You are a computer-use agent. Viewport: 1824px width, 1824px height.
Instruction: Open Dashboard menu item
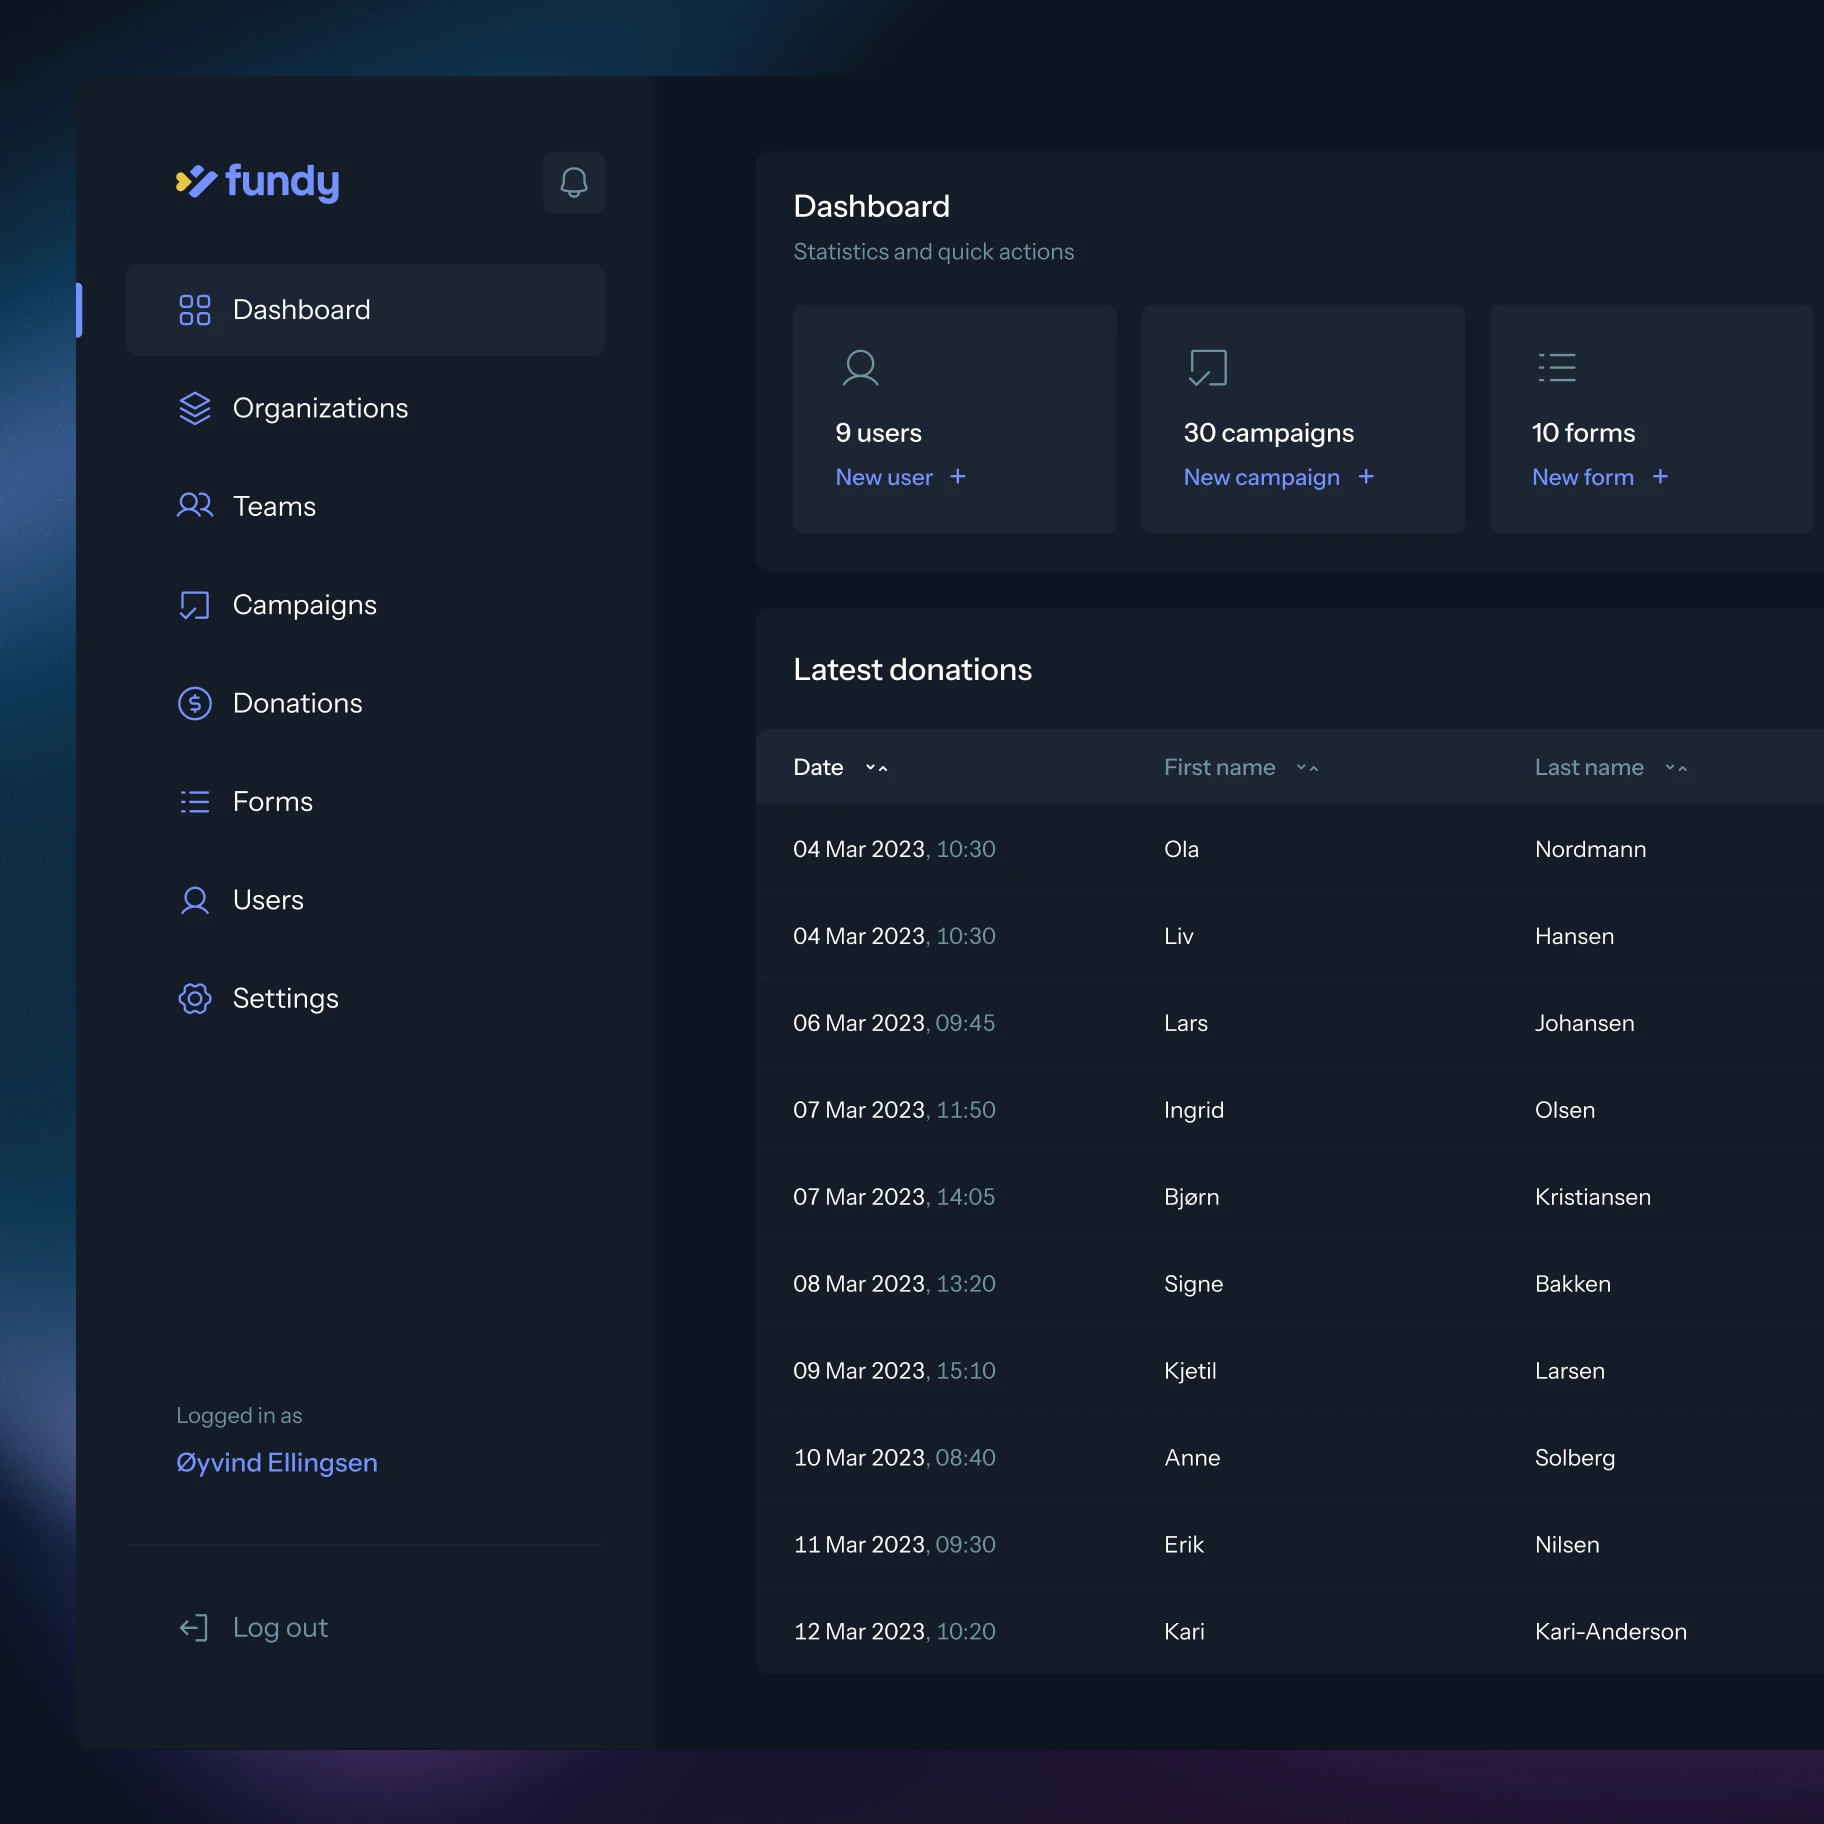tap(366, 310)
